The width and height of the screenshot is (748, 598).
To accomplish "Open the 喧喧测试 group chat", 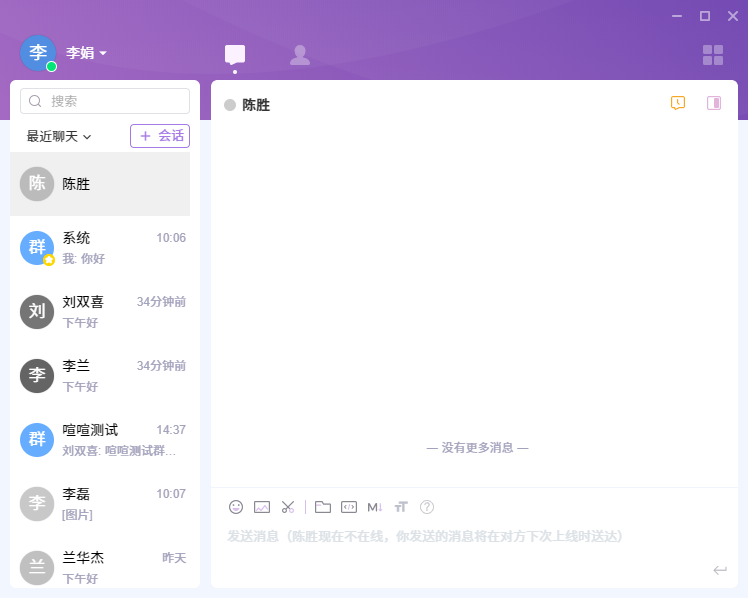I will pos(100,440).
